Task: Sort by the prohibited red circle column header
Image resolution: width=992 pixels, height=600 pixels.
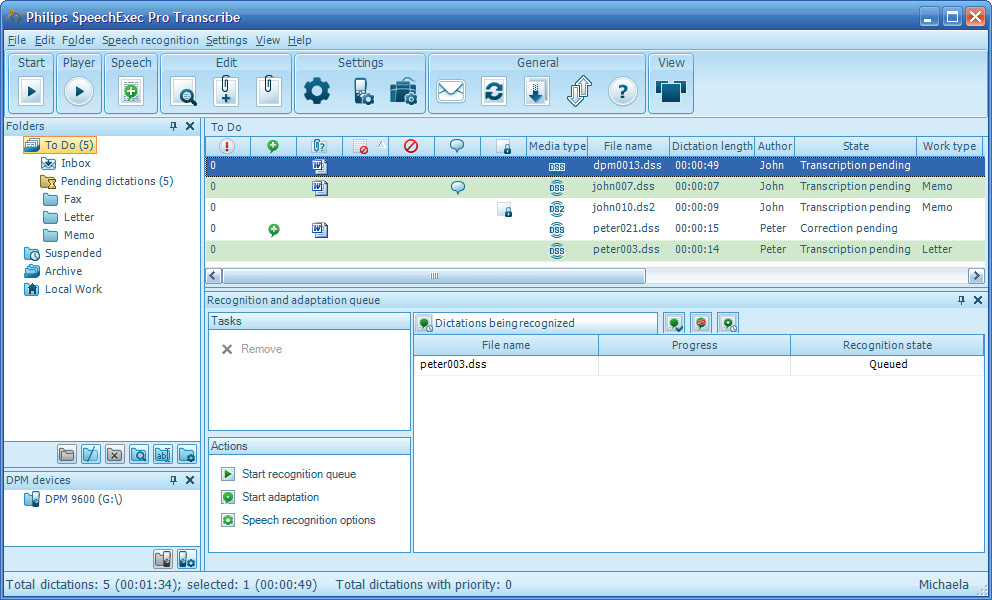Action: tap(411, 146)
